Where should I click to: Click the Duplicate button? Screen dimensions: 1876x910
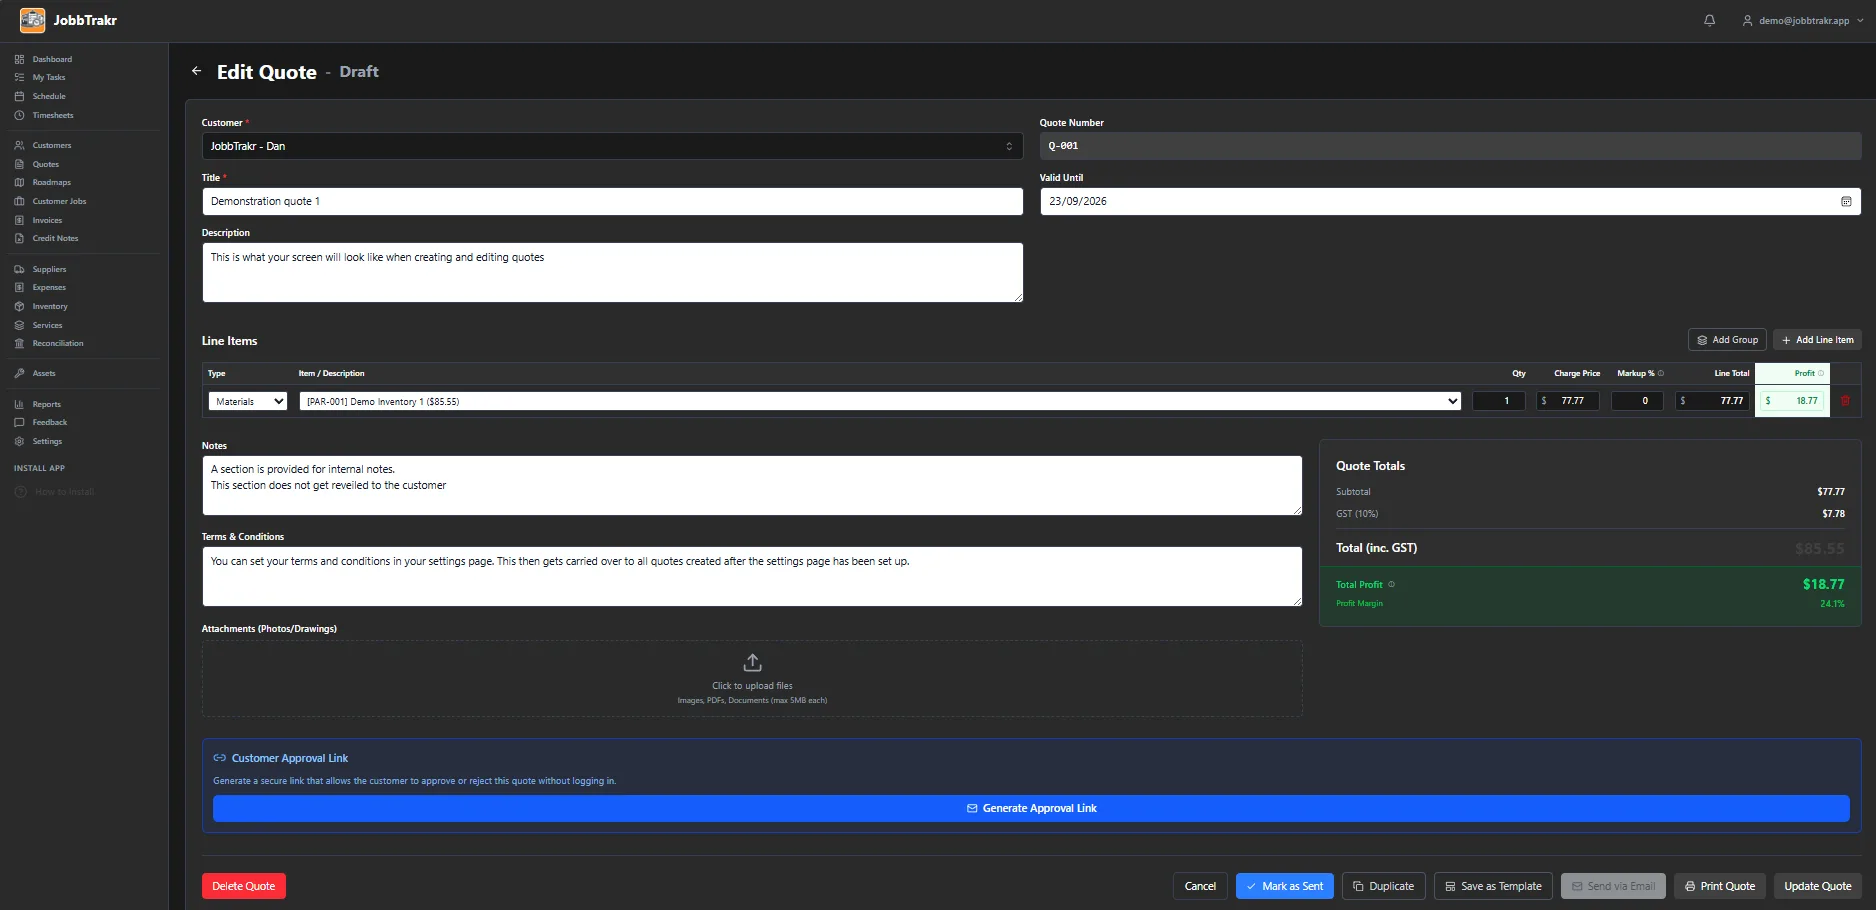(x=1383, y=886)
